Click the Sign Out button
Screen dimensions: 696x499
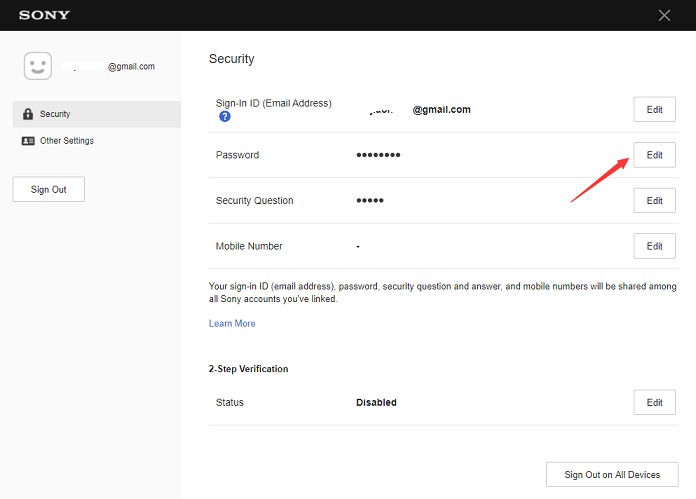pyautogui.click(x=48, y=189)
